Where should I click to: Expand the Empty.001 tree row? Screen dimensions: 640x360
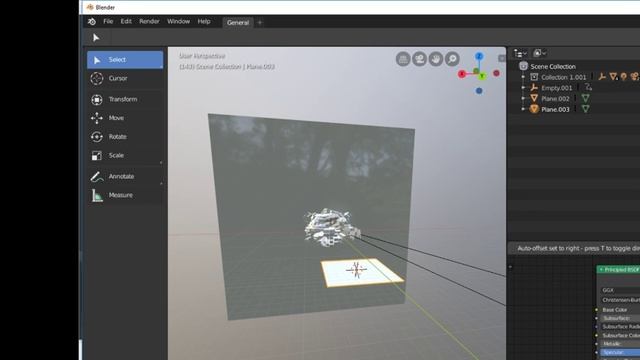click(x=524, y=88)
